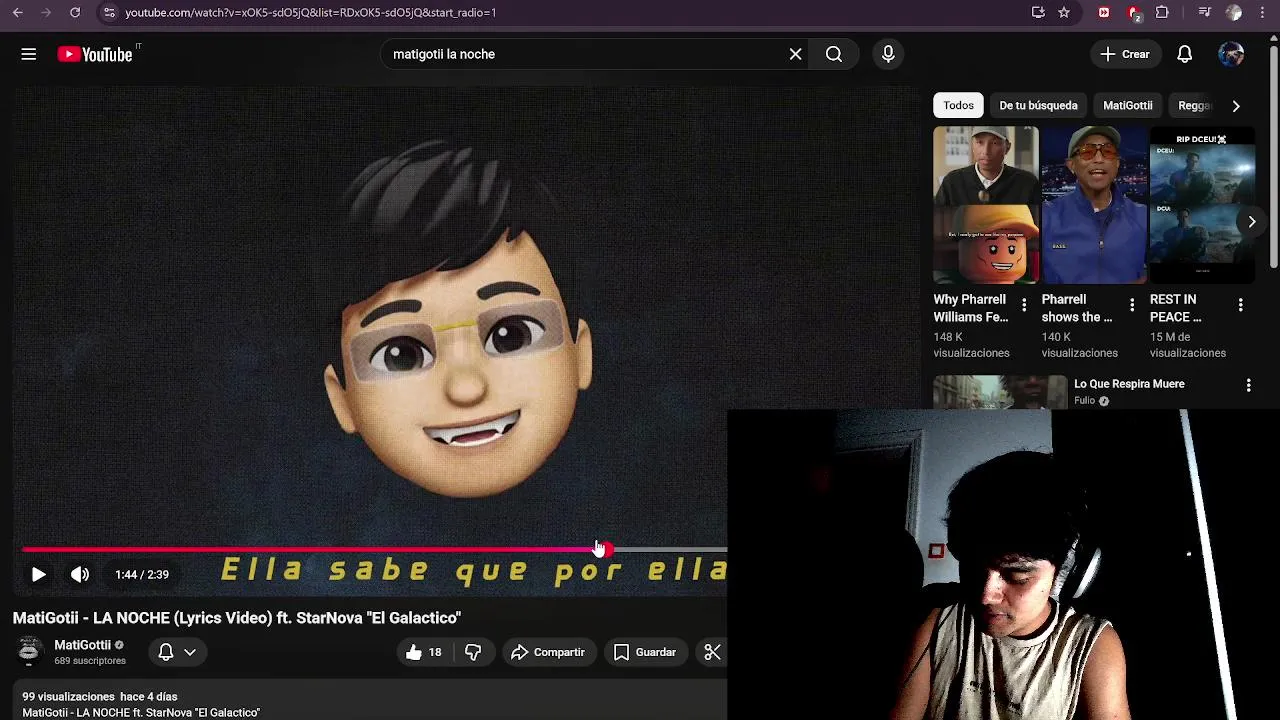This screenshot has width=1280, height=720.
Task: Open 'Why Pharrell Williams Fe...' short thumbnail
Action: pos(985,205)
